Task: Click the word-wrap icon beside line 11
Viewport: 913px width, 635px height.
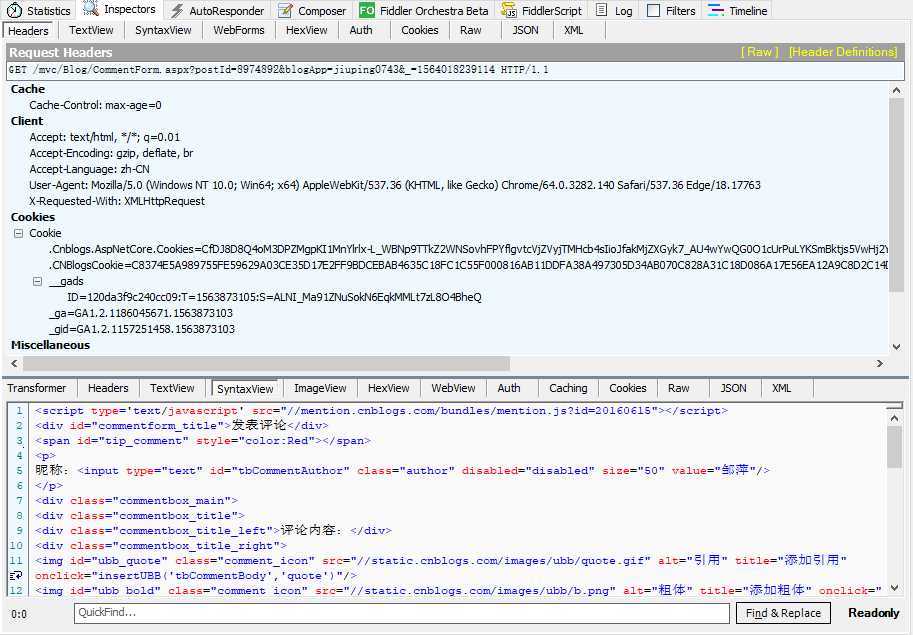Action: click(x=16, y=576)
